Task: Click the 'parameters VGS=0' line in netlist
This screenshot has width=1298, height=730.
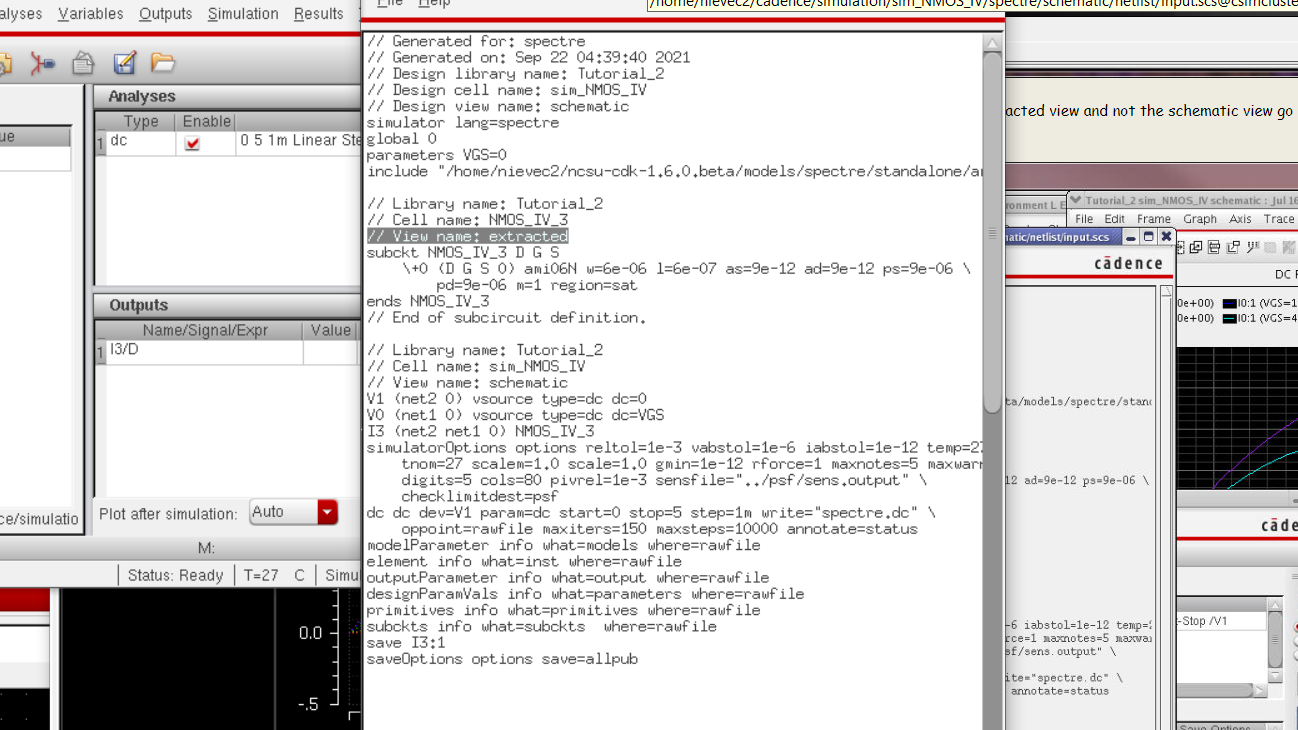Action: coord(437,155)
